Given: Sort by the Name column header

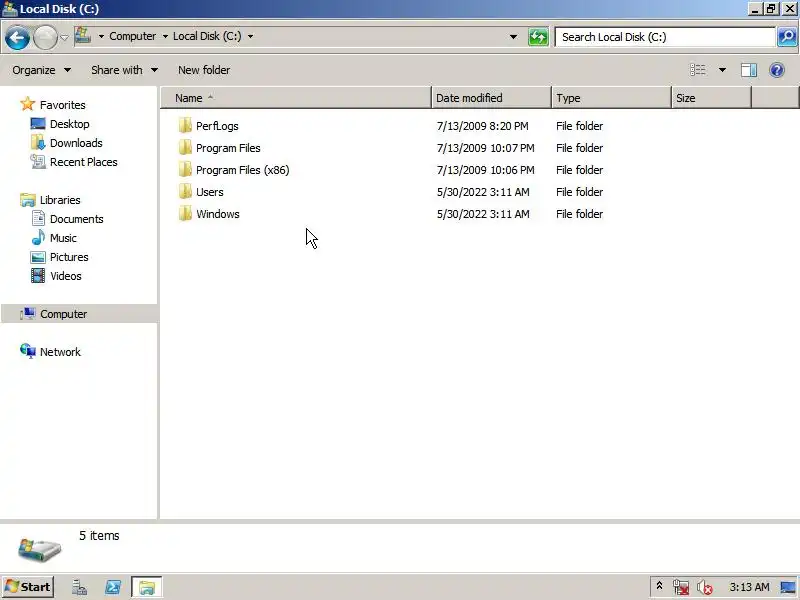Looking at the screenshot, I should click(x=296, y=98).
